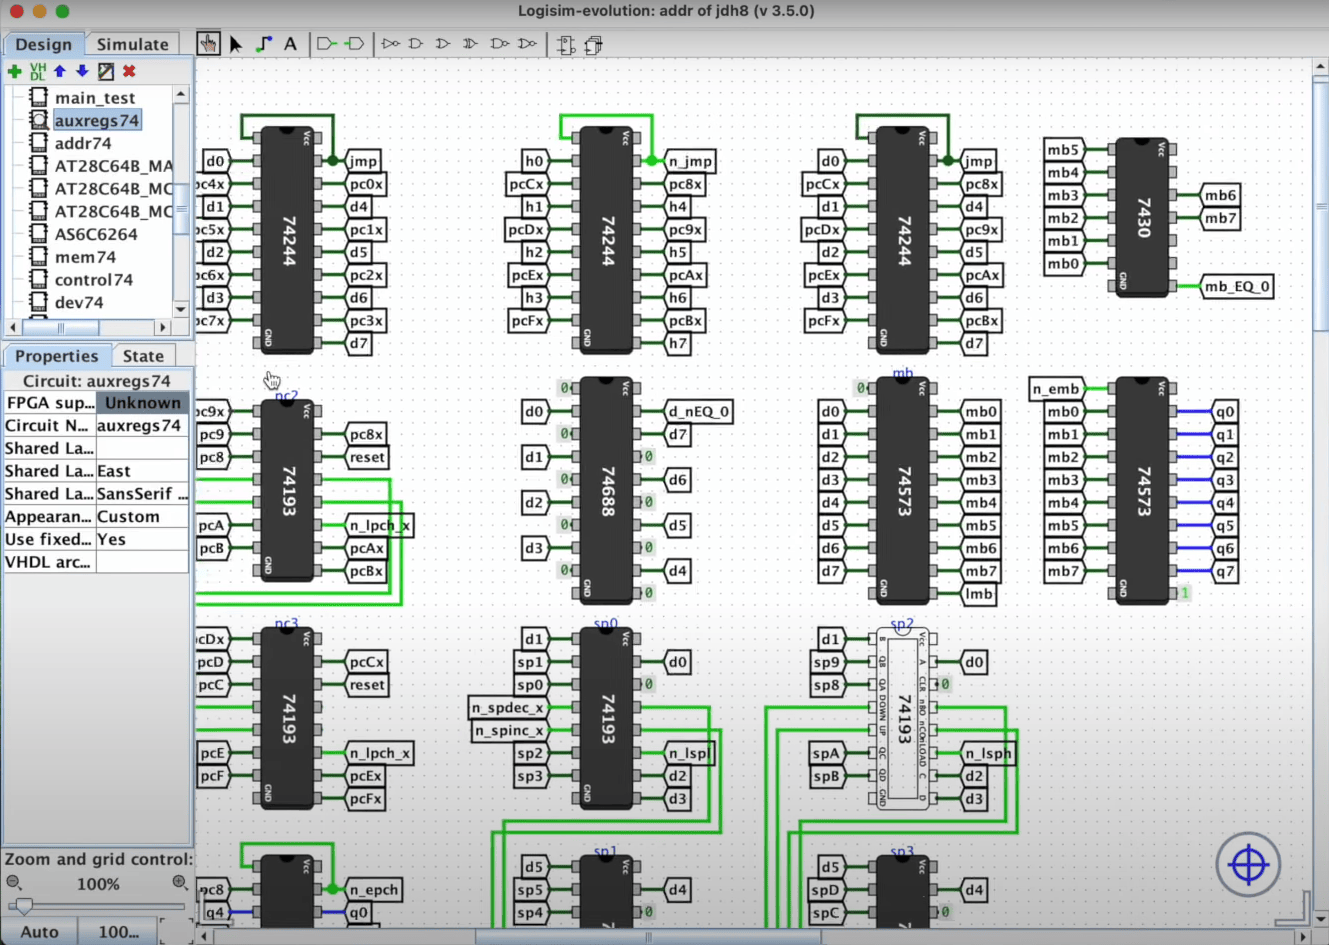The image size is (1329, 945).
Task: Select dev74 in the circuit tree
Action: [x=78, y=302]
